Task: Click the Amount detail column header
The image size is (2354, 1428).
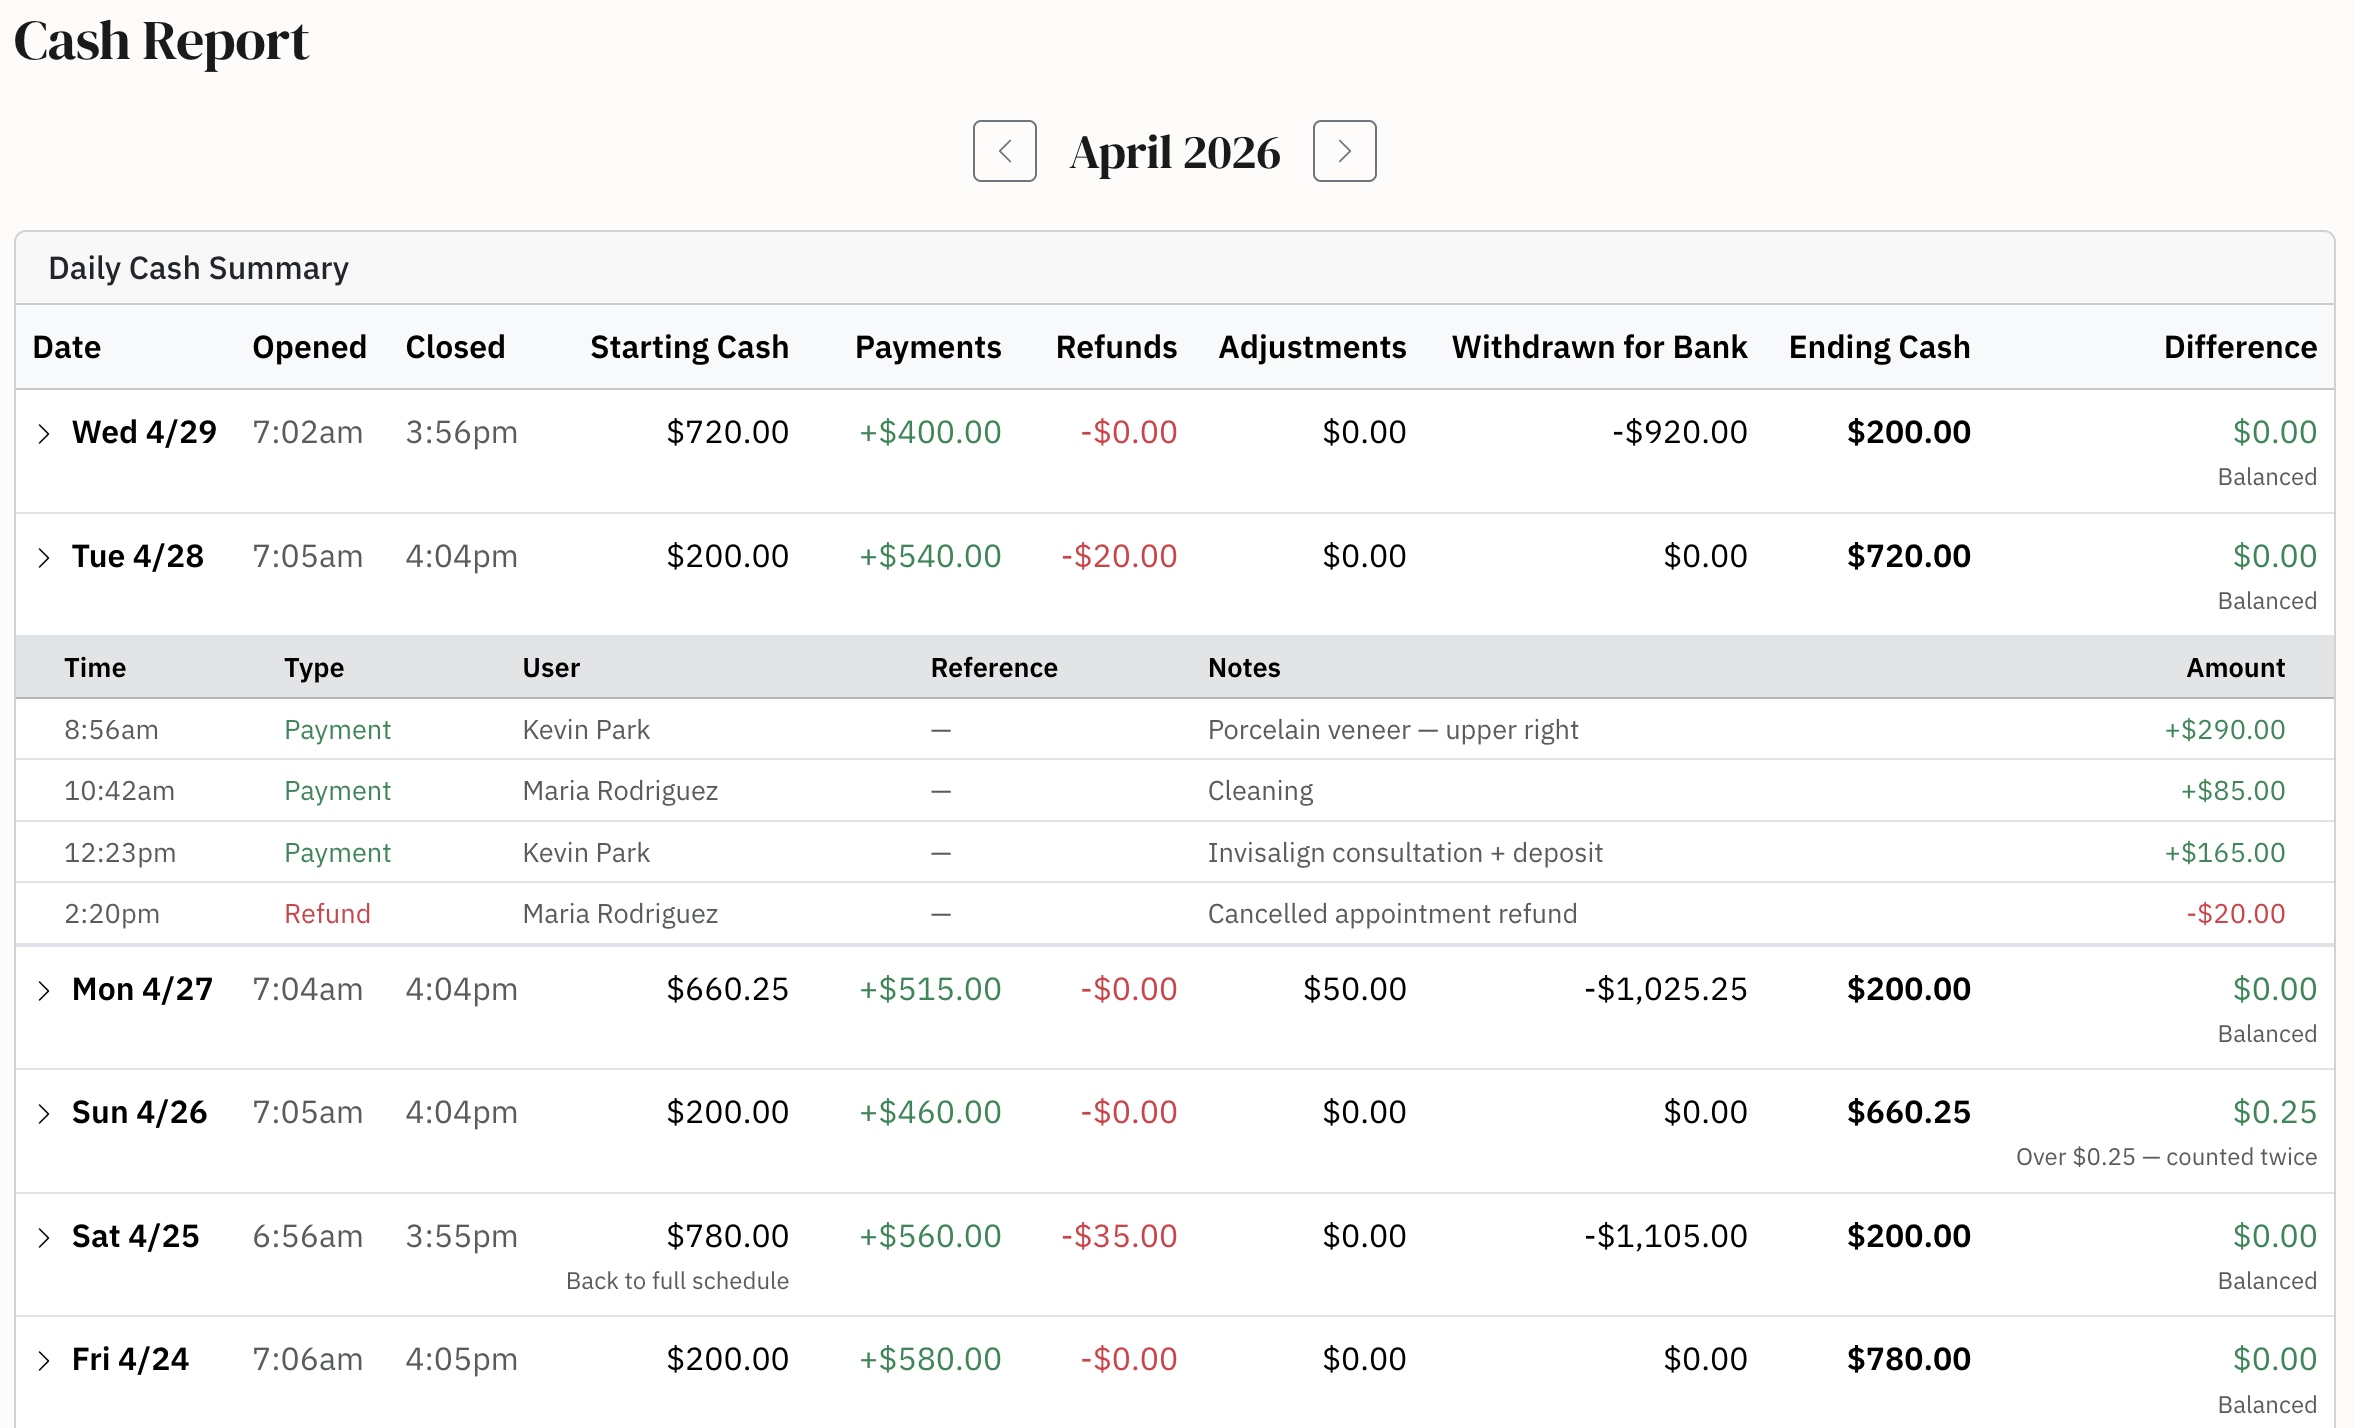Action: click(2235, 668)
